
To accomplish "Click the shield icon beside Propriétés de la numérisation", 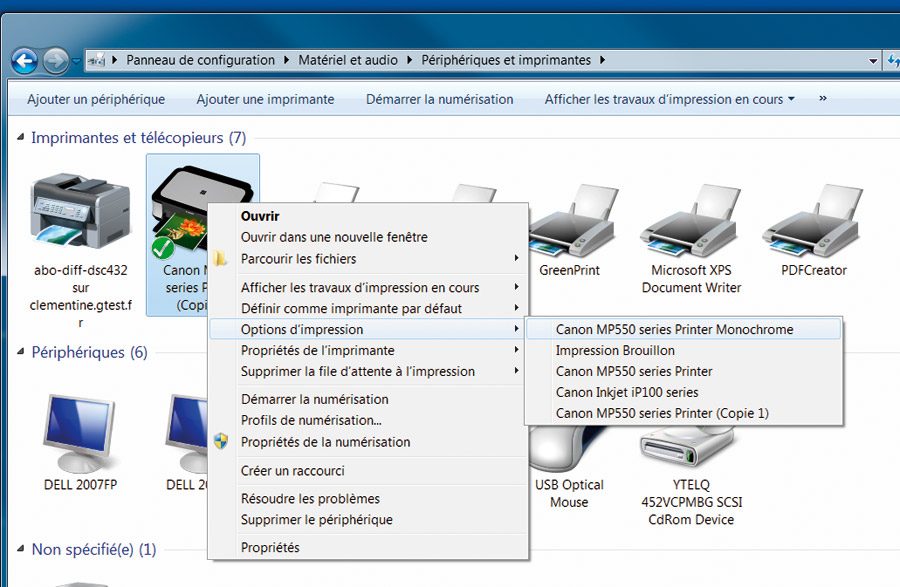I will coord(221,441).
